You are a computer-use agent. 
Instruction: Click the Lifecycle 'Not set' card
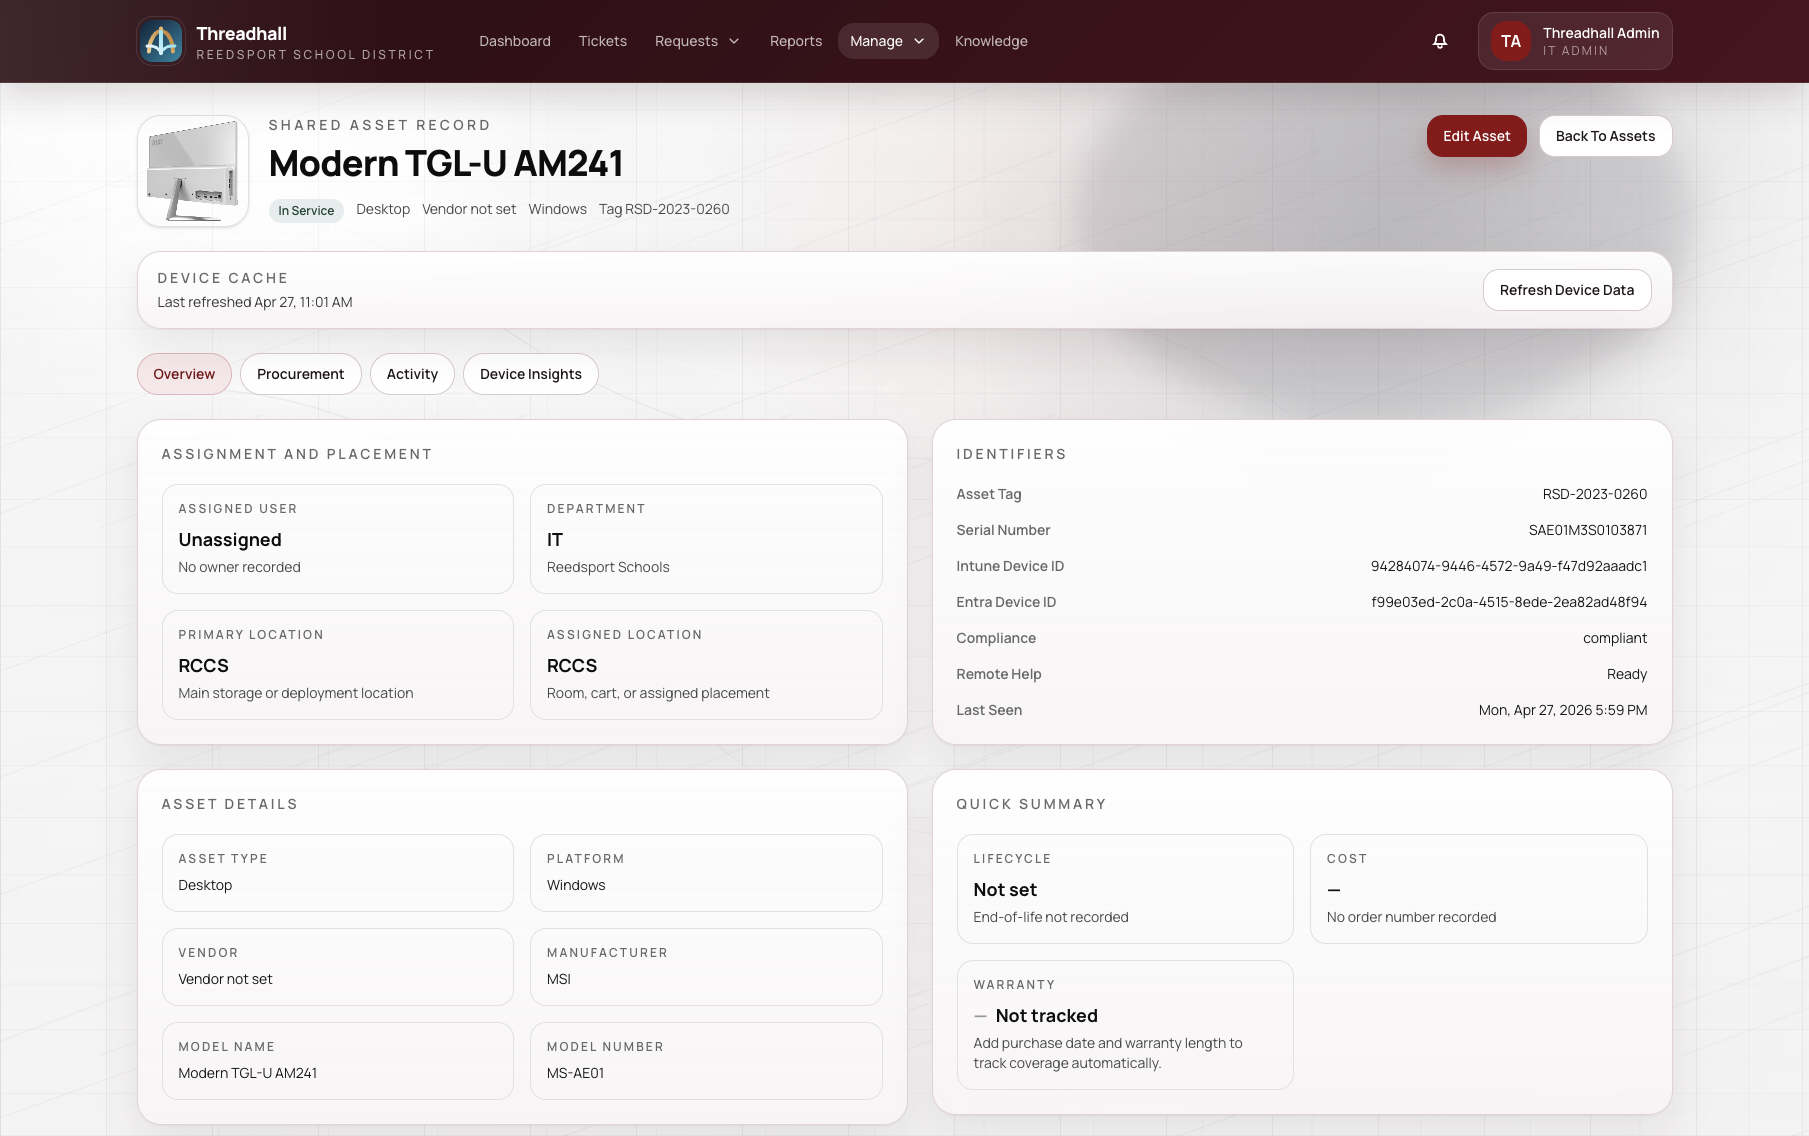point(1125,889)
